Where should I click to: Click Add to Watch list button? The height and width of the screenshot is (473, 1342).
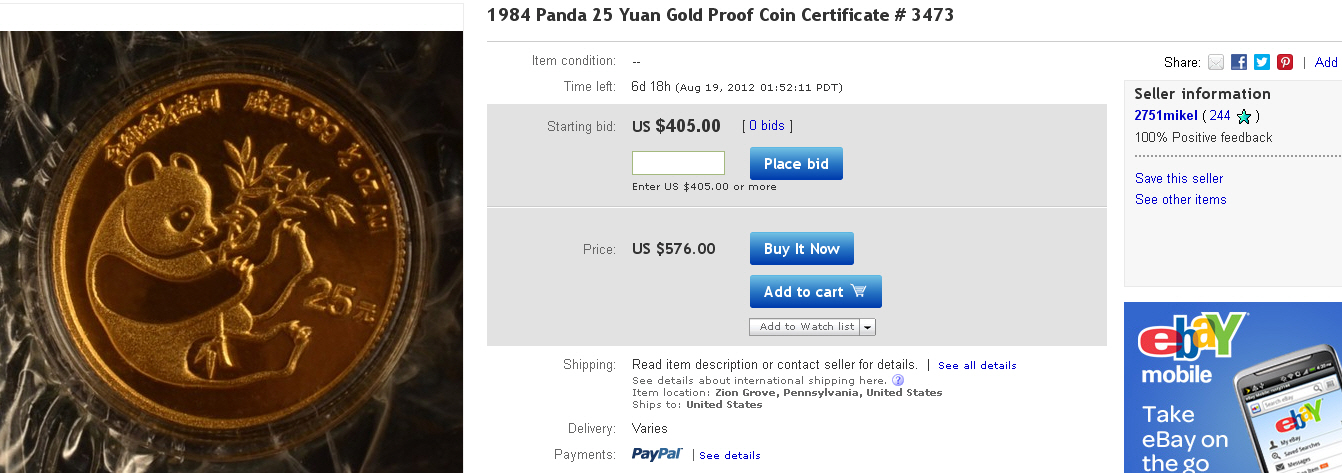[806, 327]
